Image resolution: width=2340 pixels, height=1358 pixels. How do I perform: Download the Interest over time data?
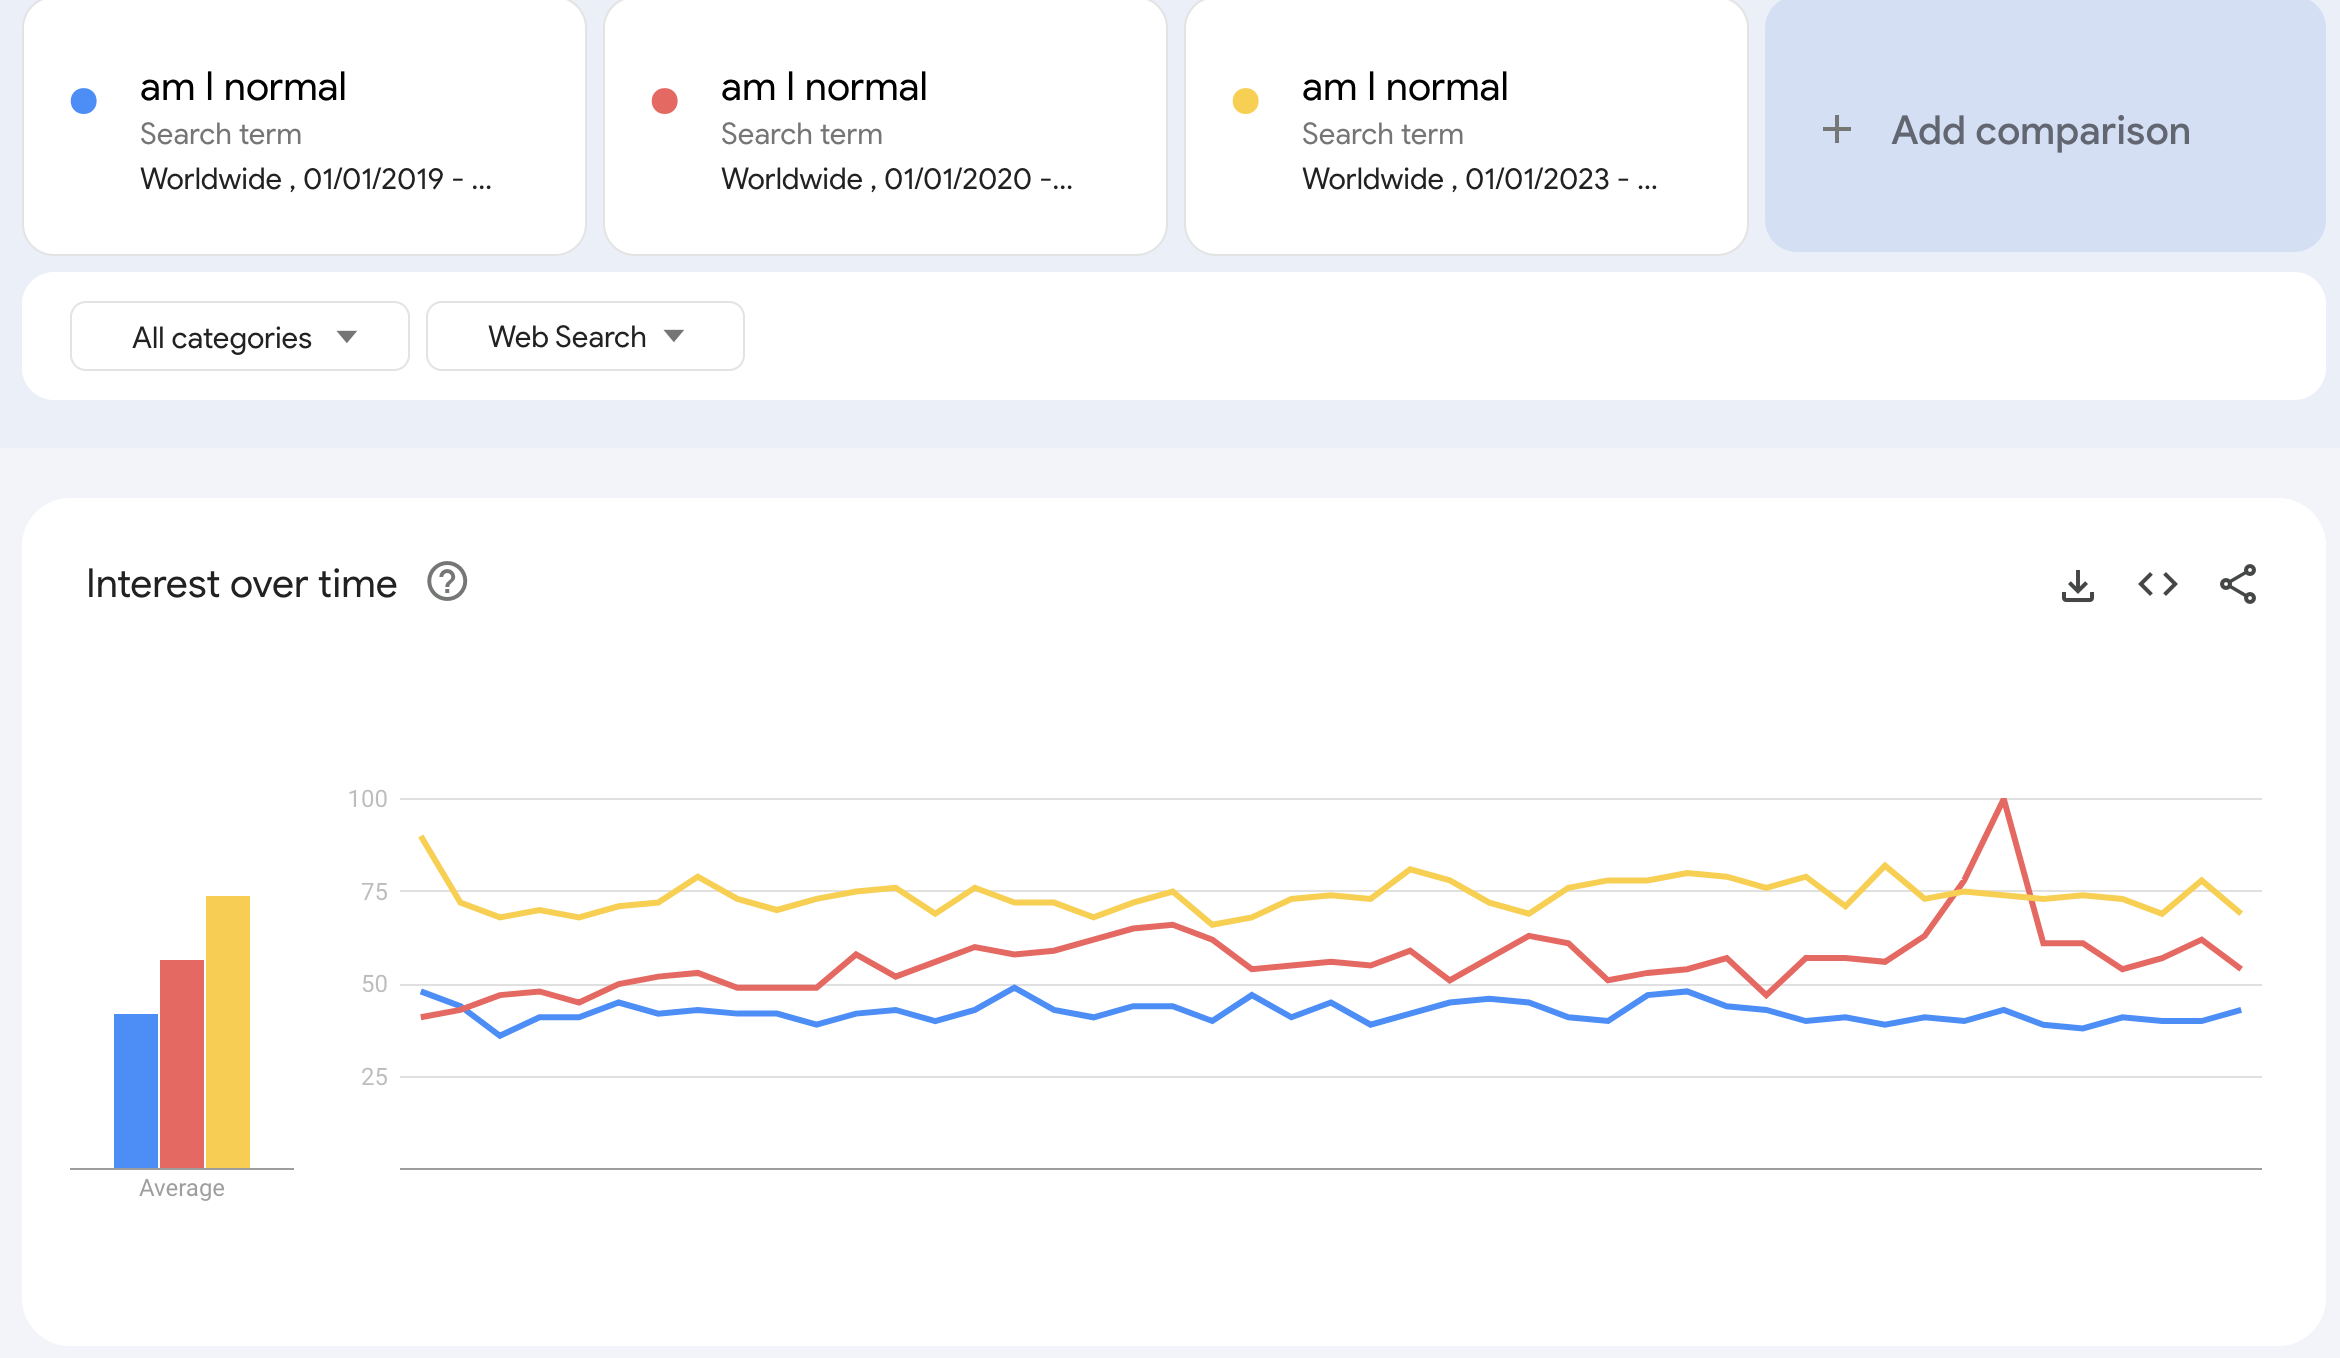pyautogui.click(x=2077, y=585)
